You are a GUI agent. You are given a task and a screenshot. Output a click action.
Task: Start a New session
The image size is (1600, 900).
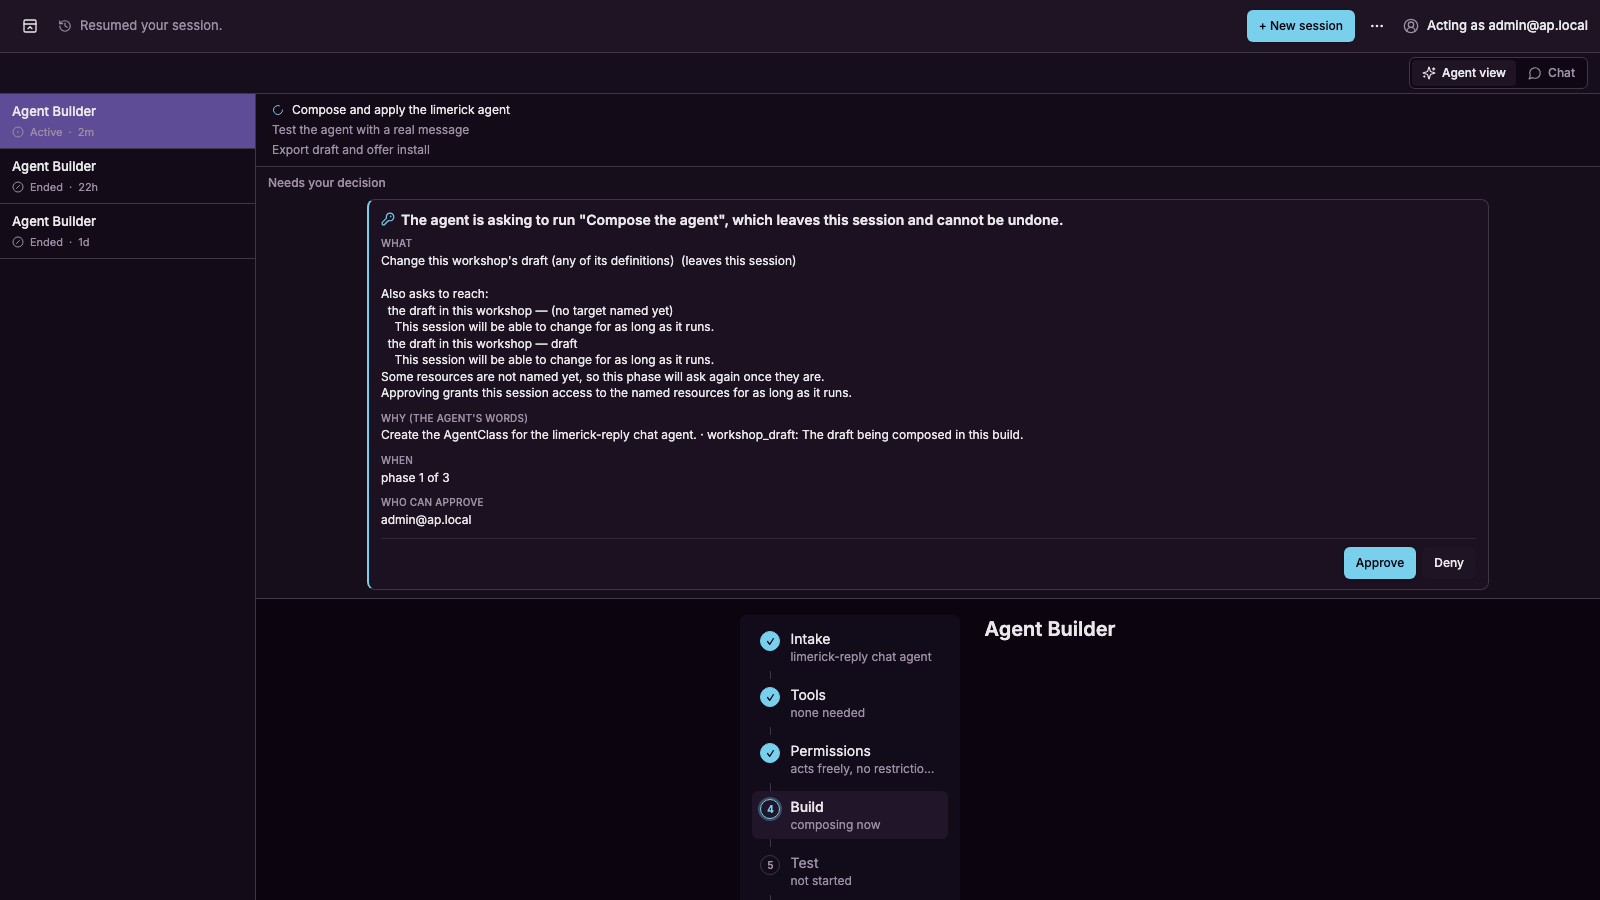click(1301, 26)
